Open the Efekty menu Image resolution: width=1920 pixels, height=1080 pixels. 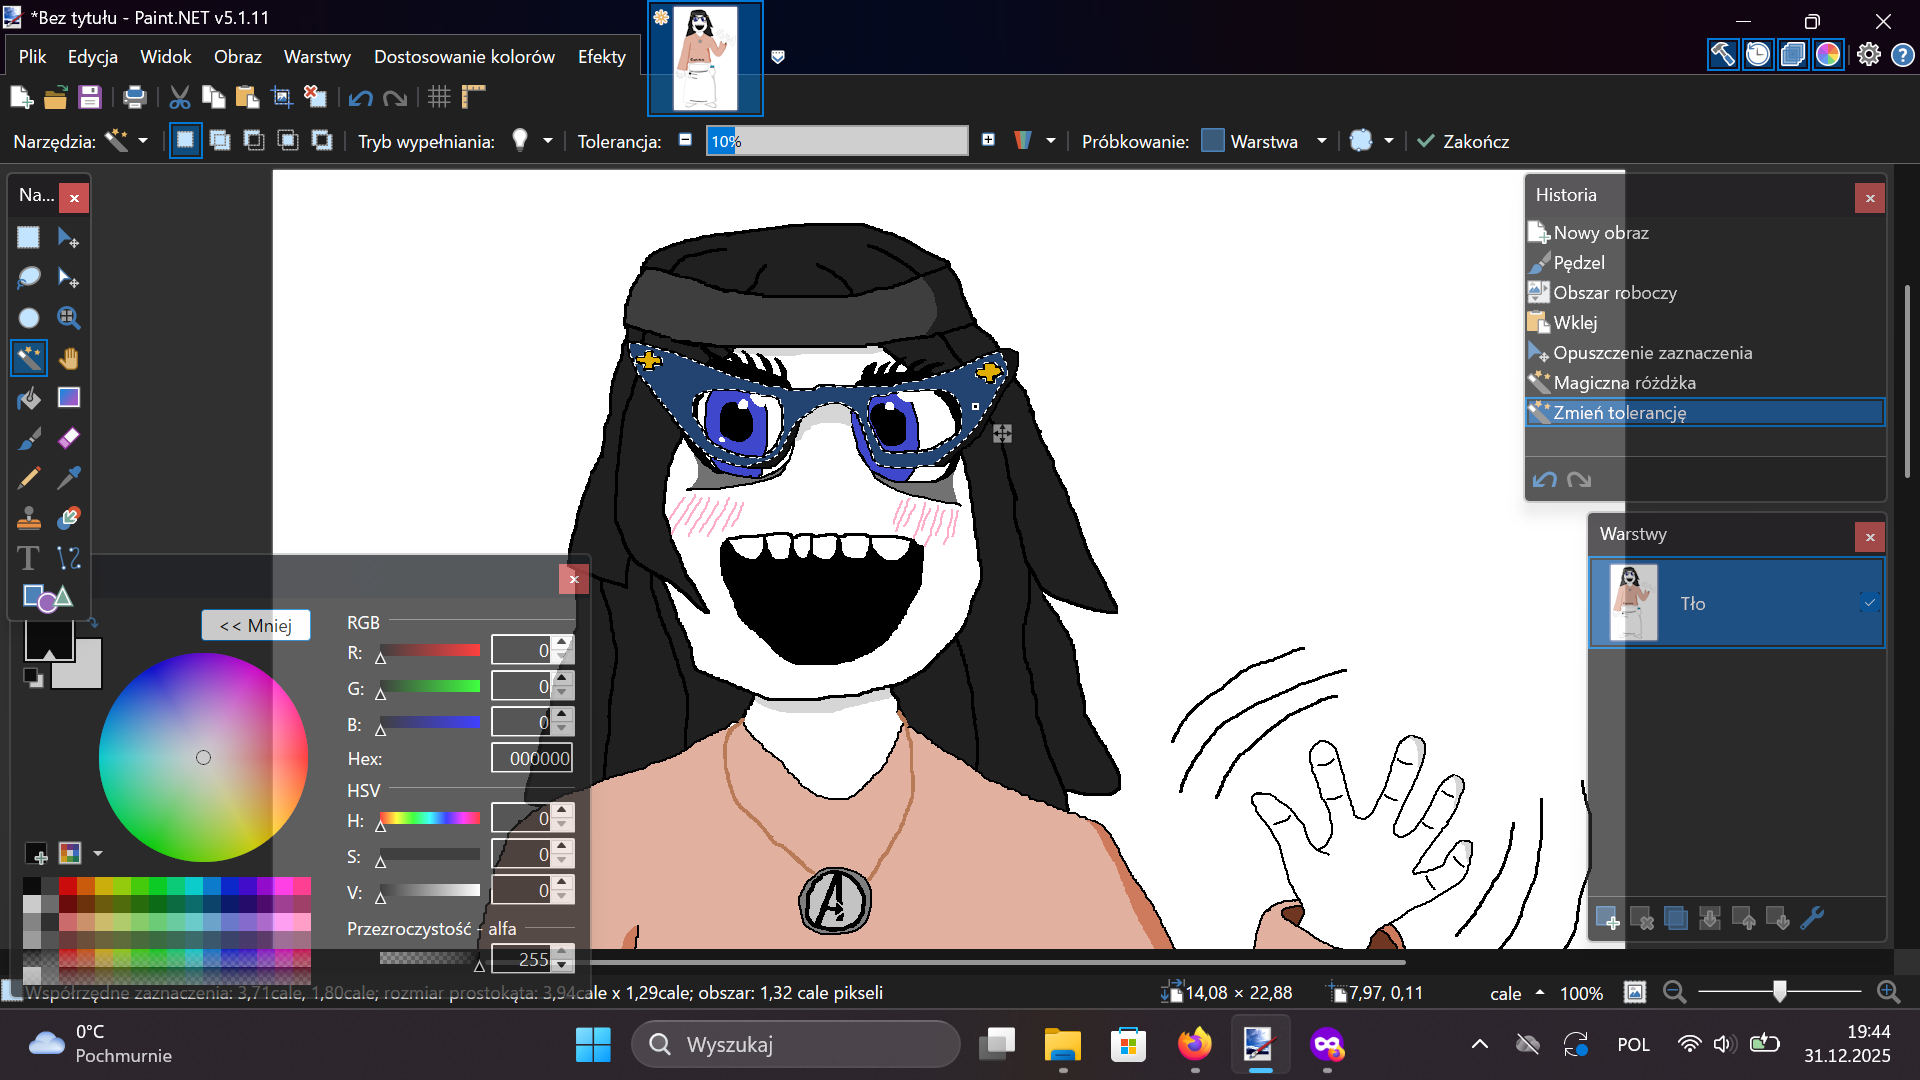pyautogui.click(x=601, y=57)
